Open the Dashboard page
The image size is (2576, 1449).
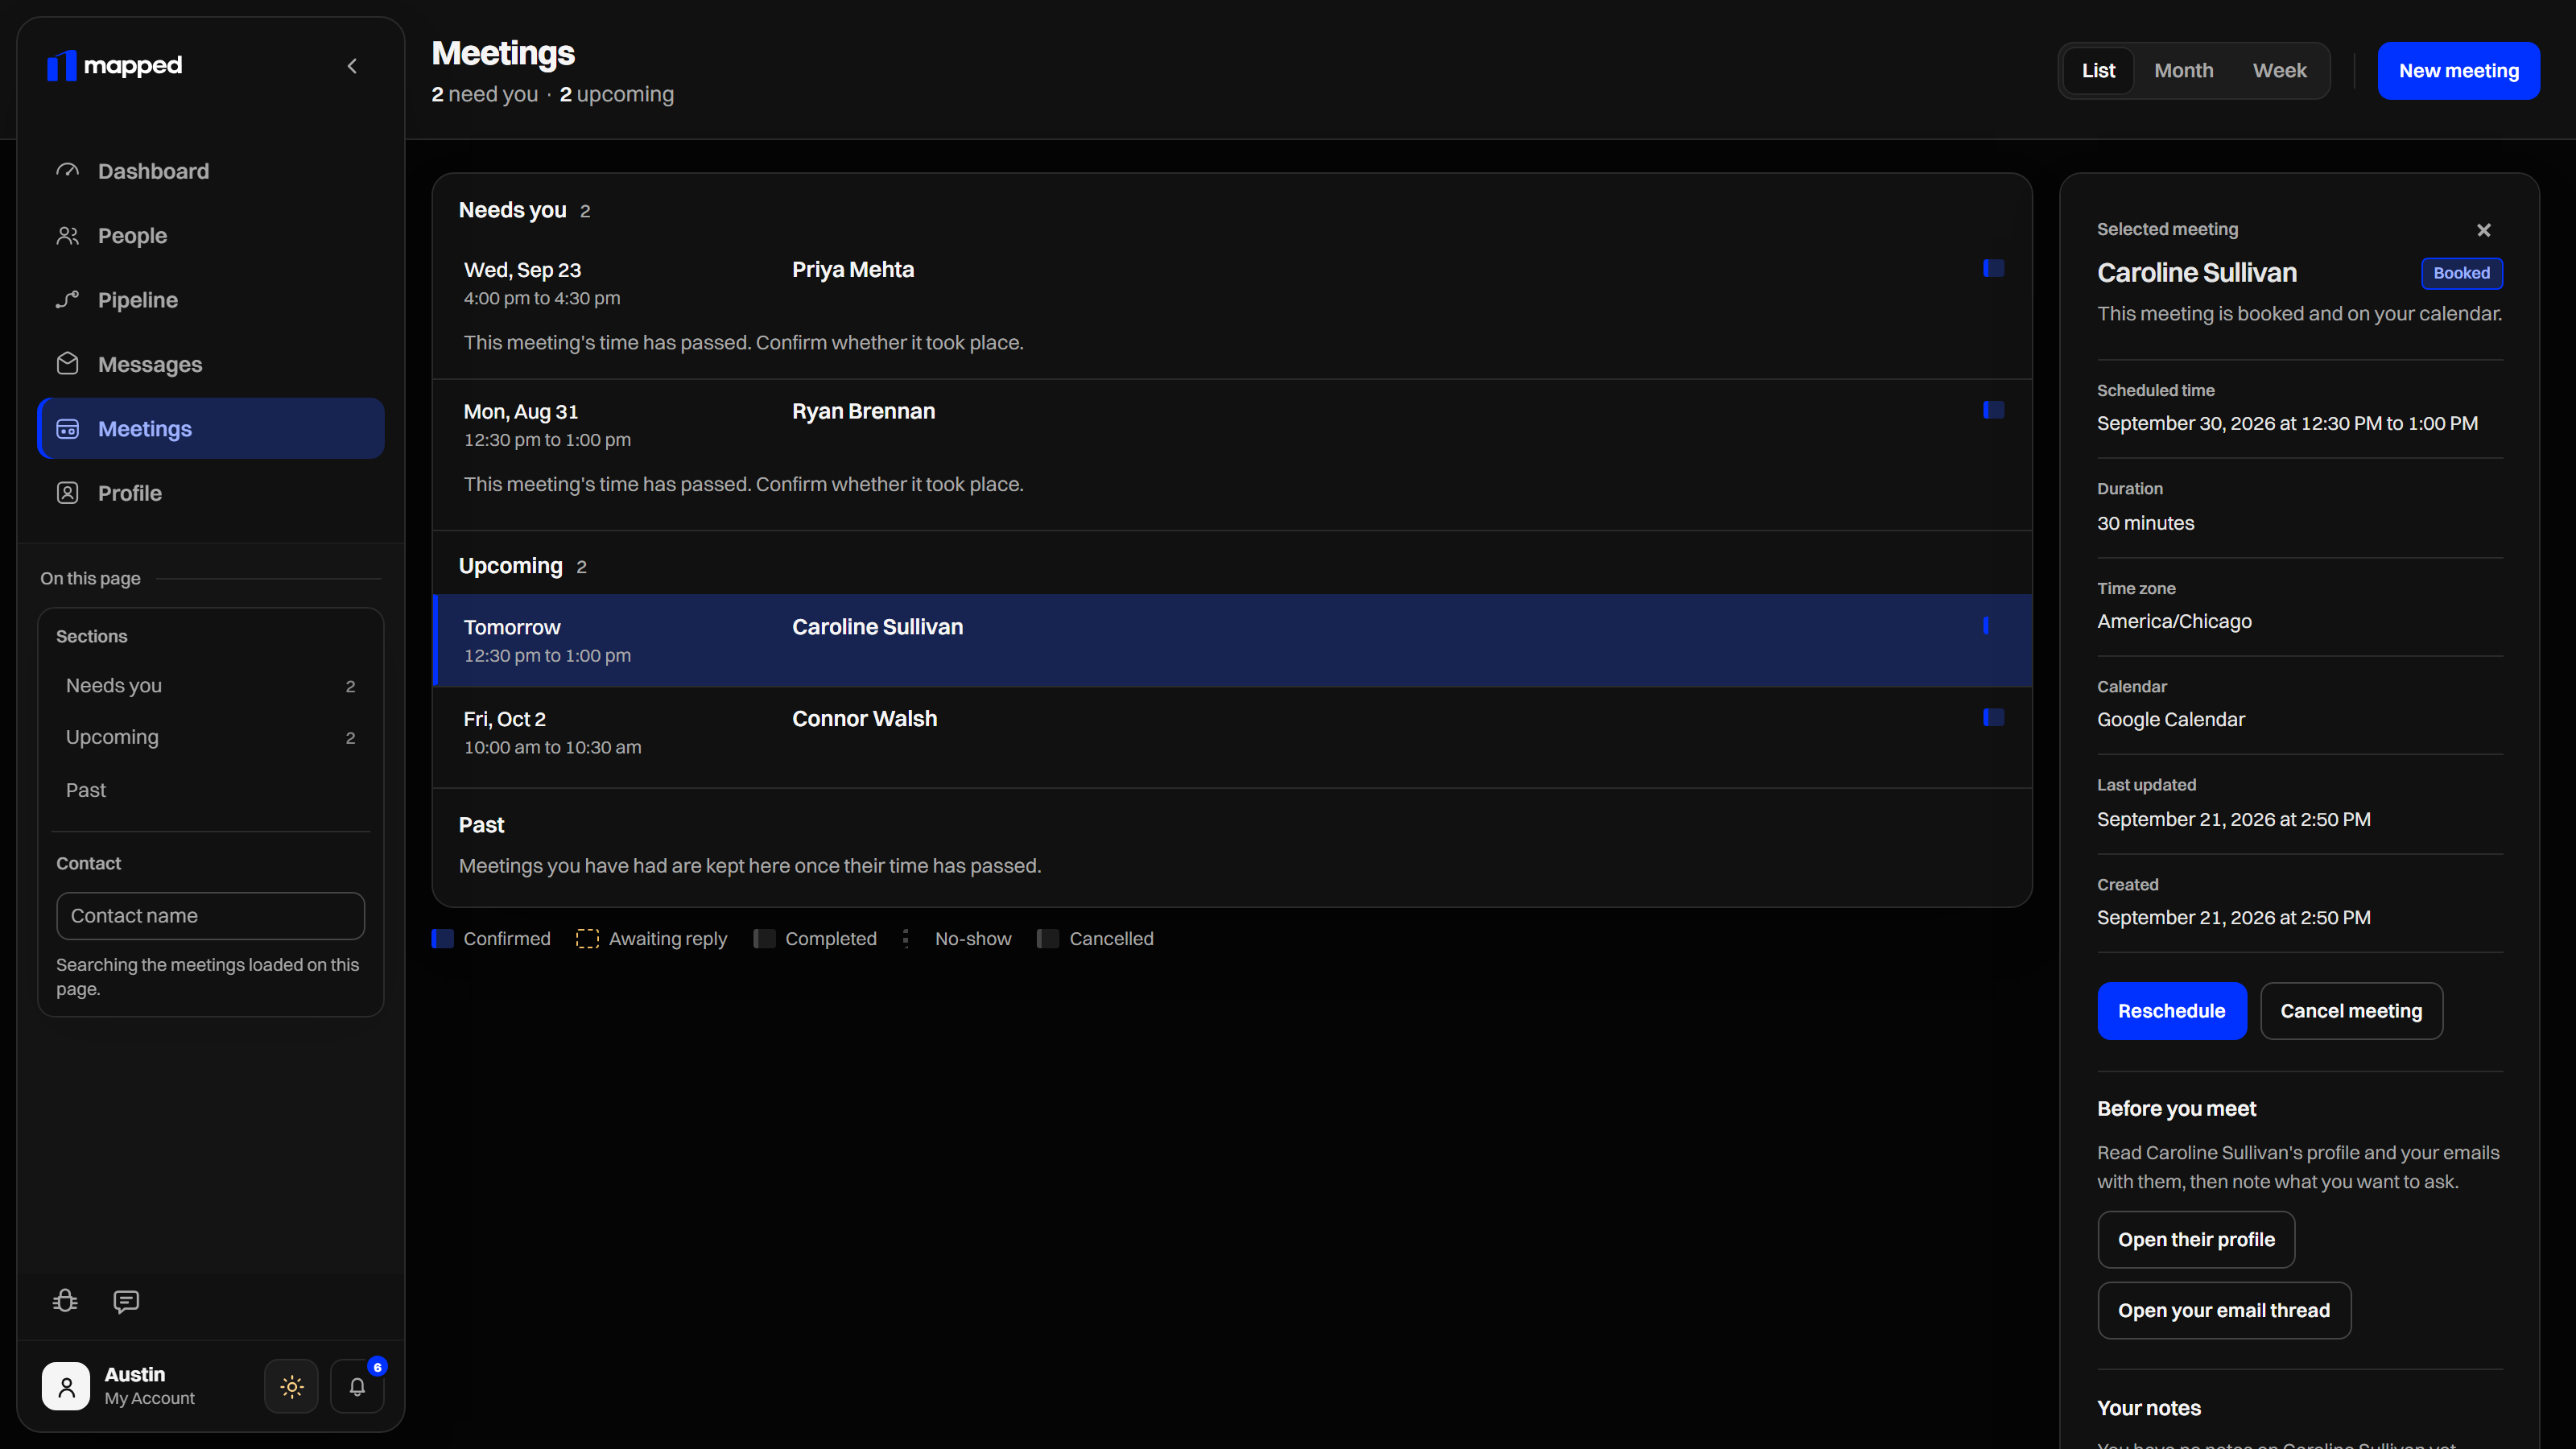[x=211, y=171]
